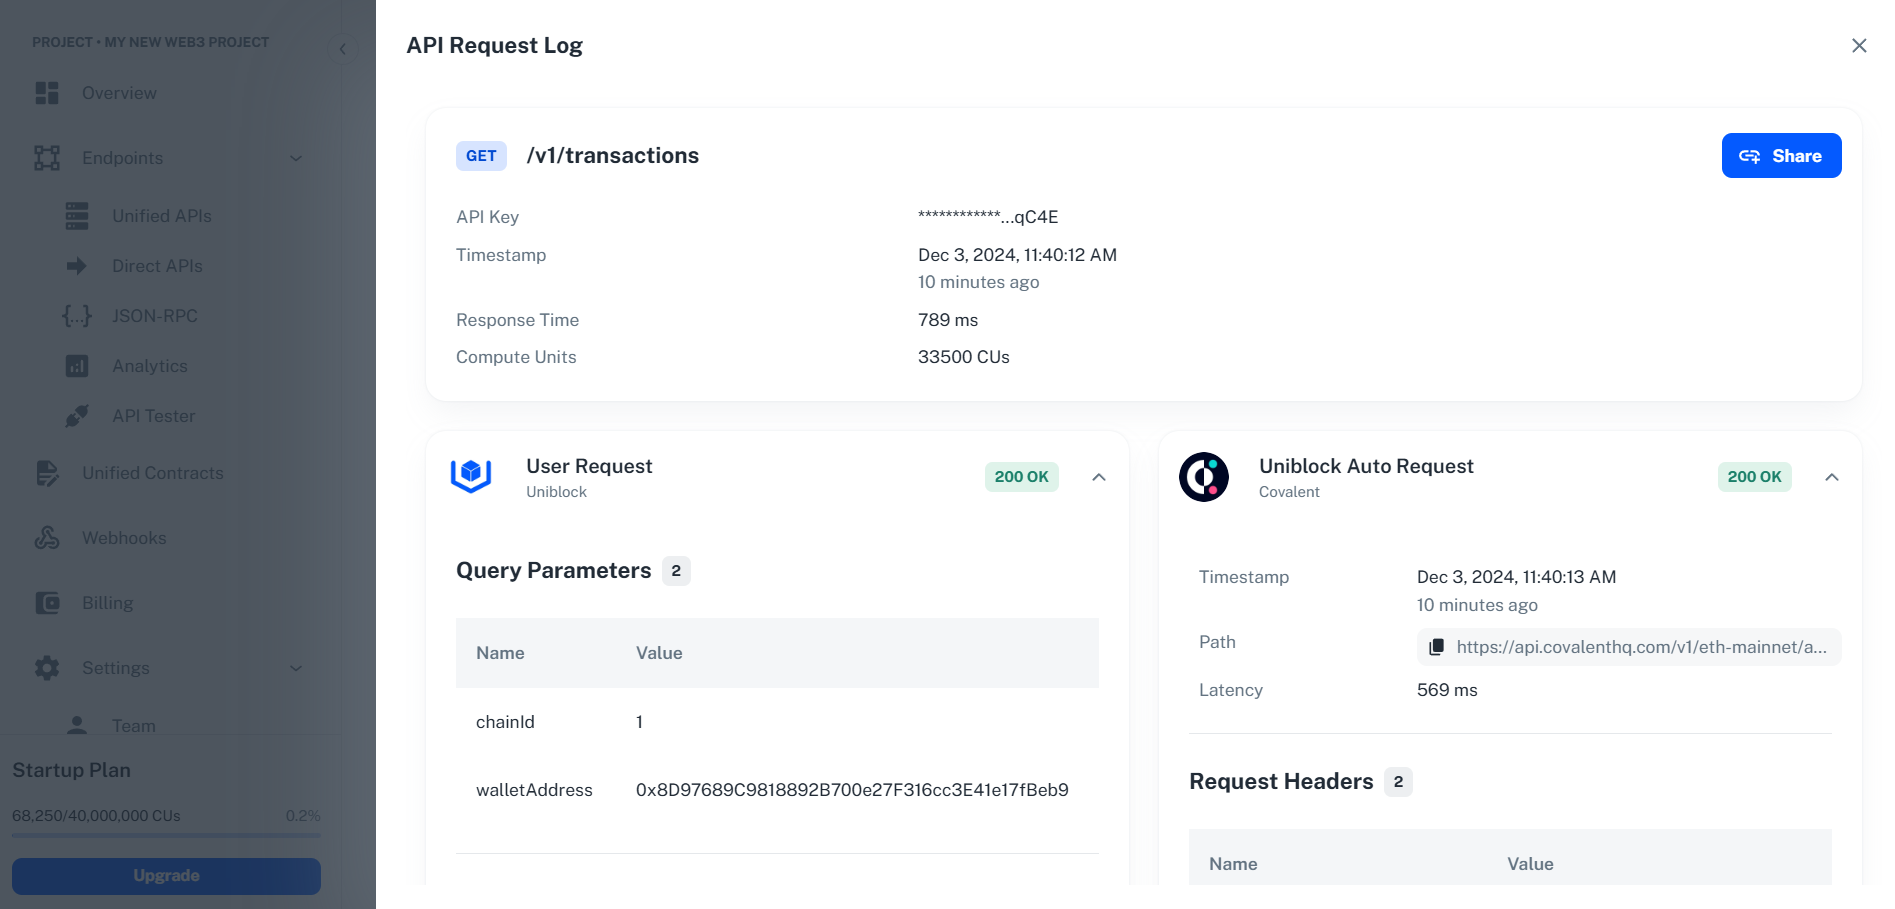Screen dimensions: 1895x909
Task: Open JSON-RPC in the sidebar
Action: (x=155, y=316)
